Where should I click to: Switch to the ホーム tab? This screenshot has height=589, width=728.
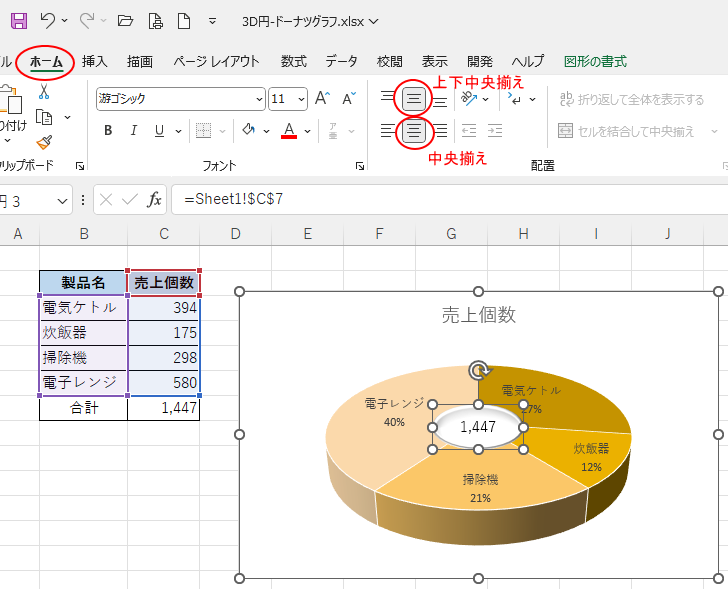coord(46,62)
